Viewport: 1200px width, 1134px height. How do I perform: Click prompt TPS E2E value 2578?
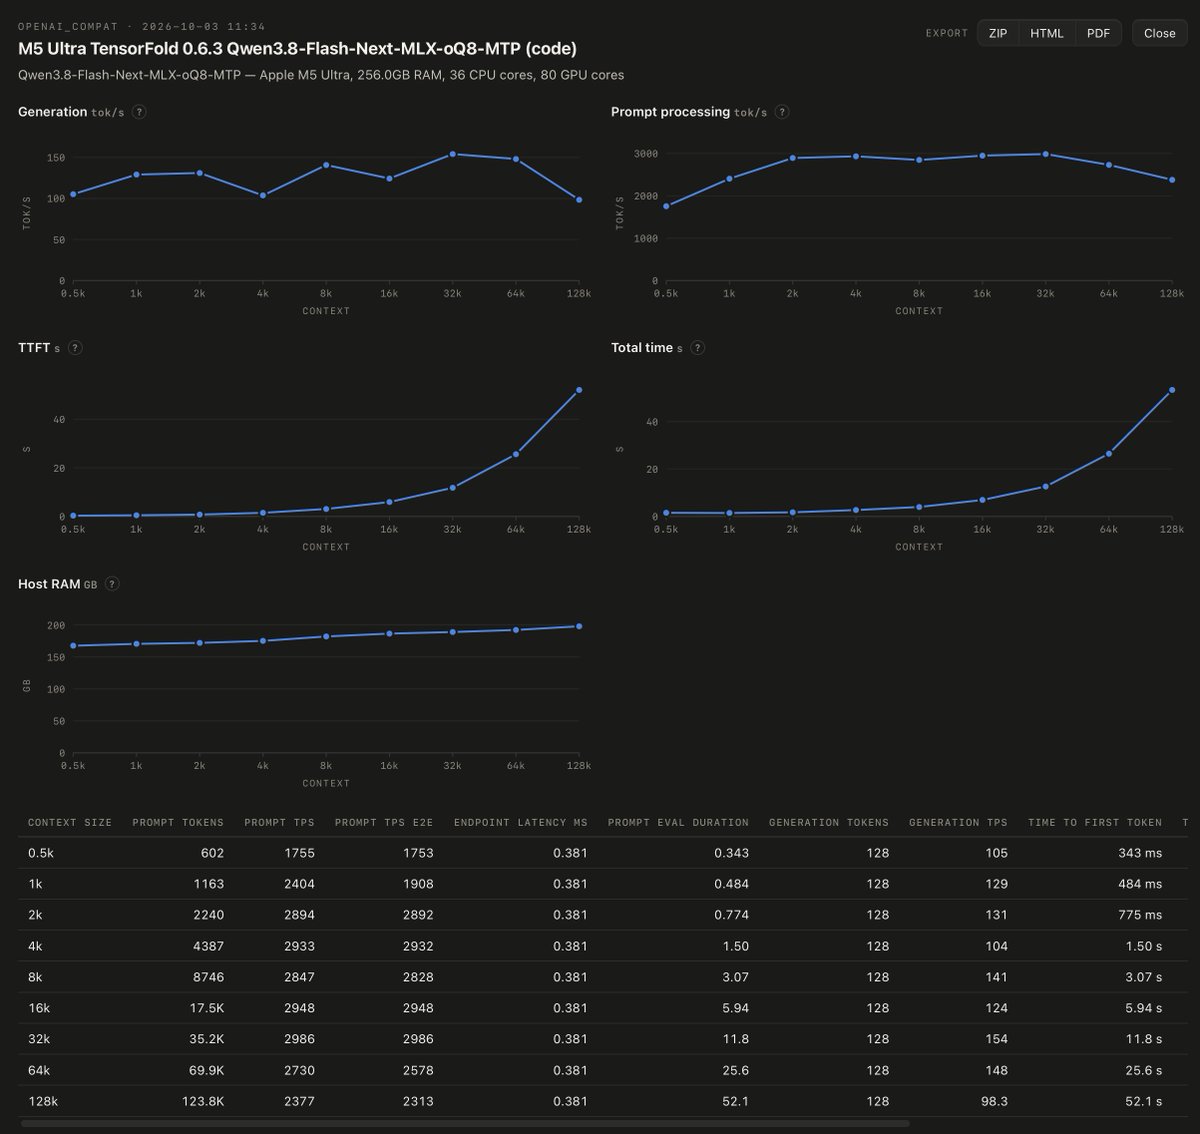[418, 1070]
